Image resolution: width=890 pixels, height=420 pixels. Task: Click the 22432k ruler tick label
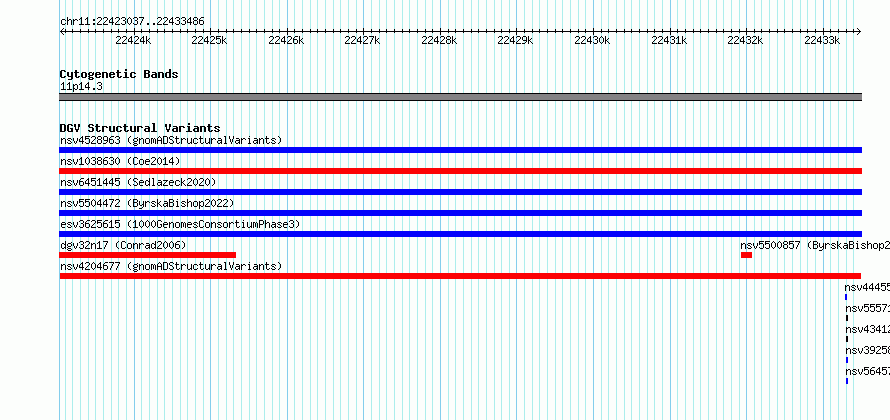[745, 40]
